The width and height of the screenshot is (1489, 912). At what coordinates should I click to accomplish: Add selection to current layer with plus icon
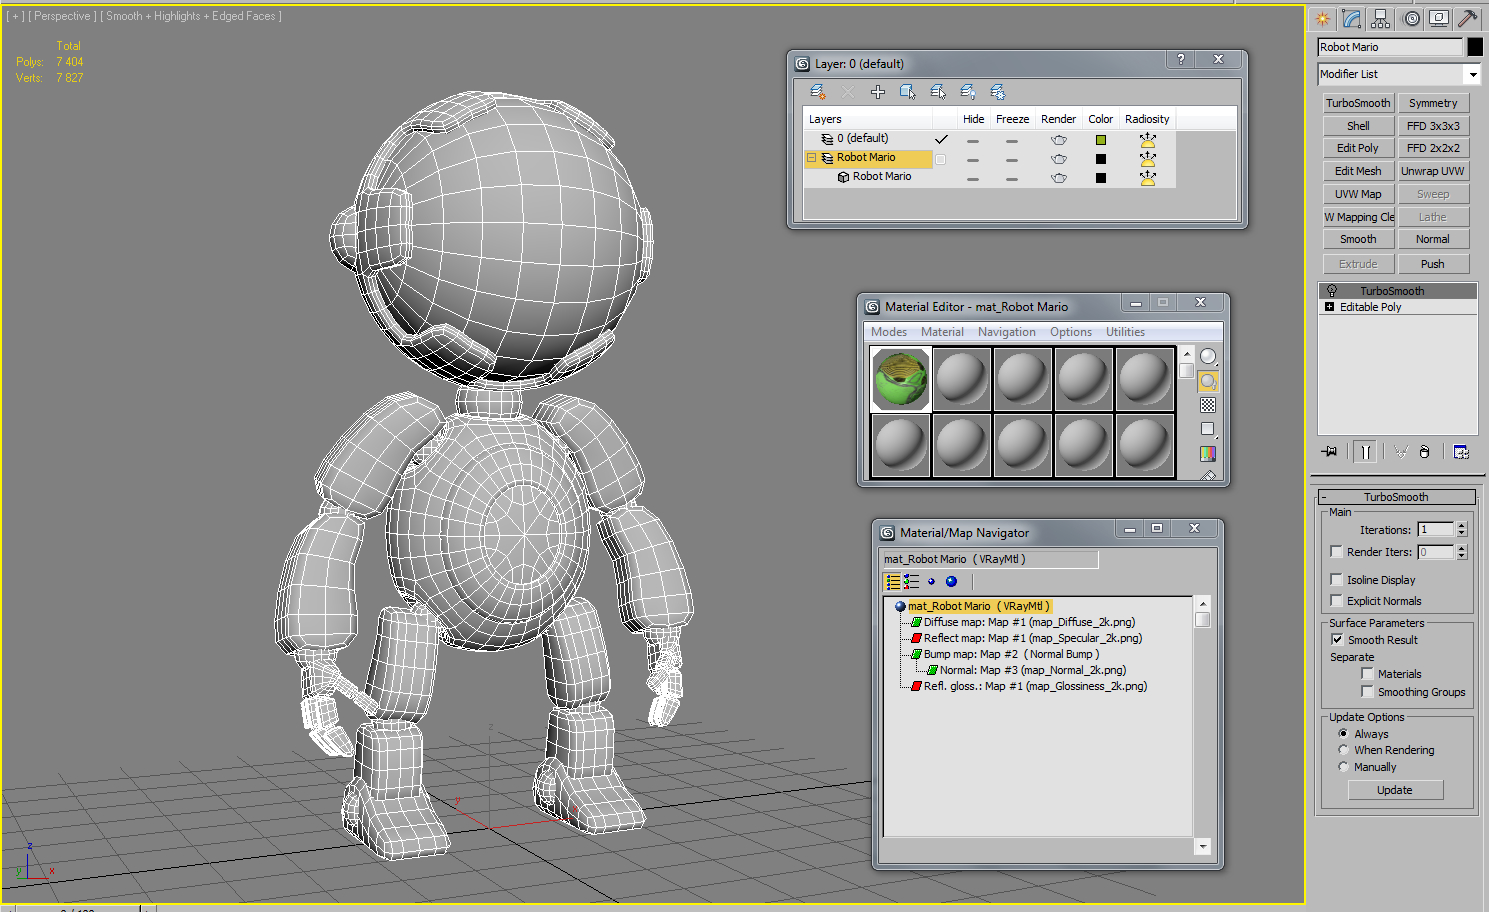877,91
